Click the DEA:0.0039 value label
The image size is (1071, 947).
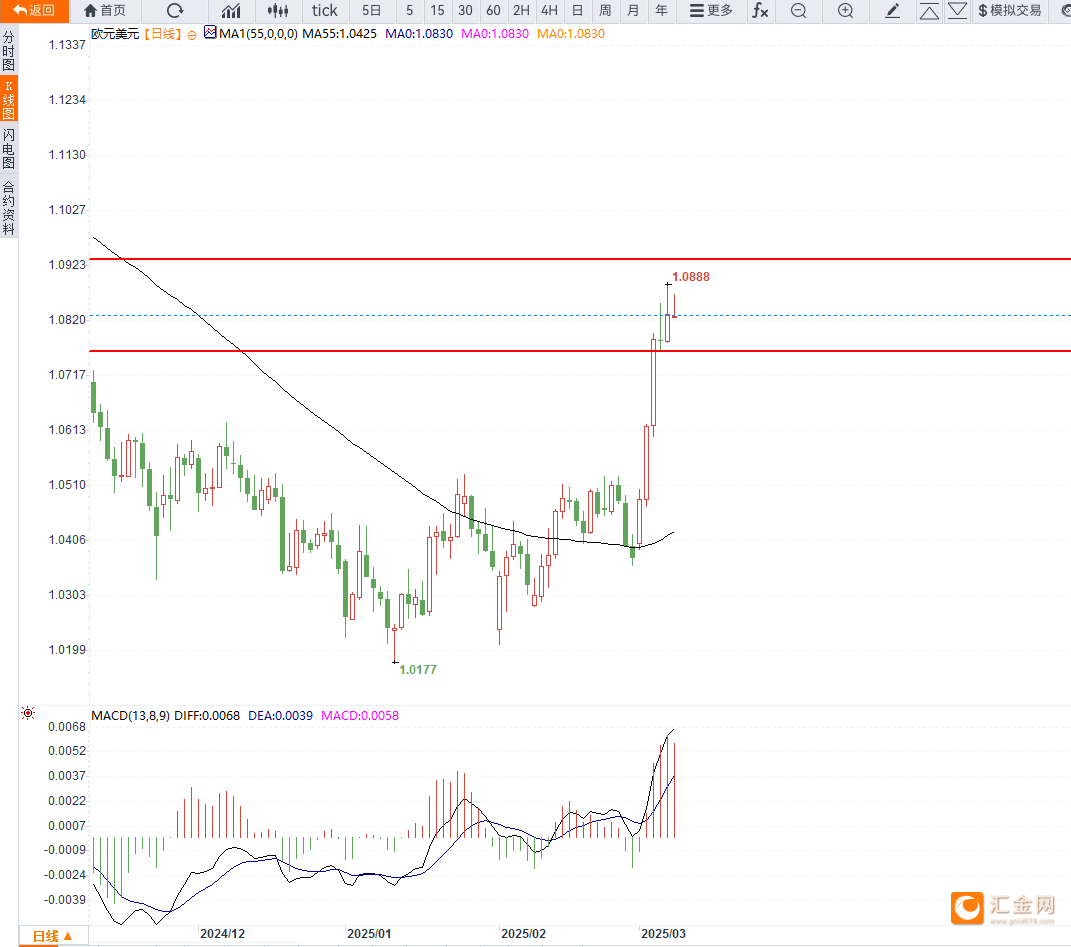tap(280, 715)
